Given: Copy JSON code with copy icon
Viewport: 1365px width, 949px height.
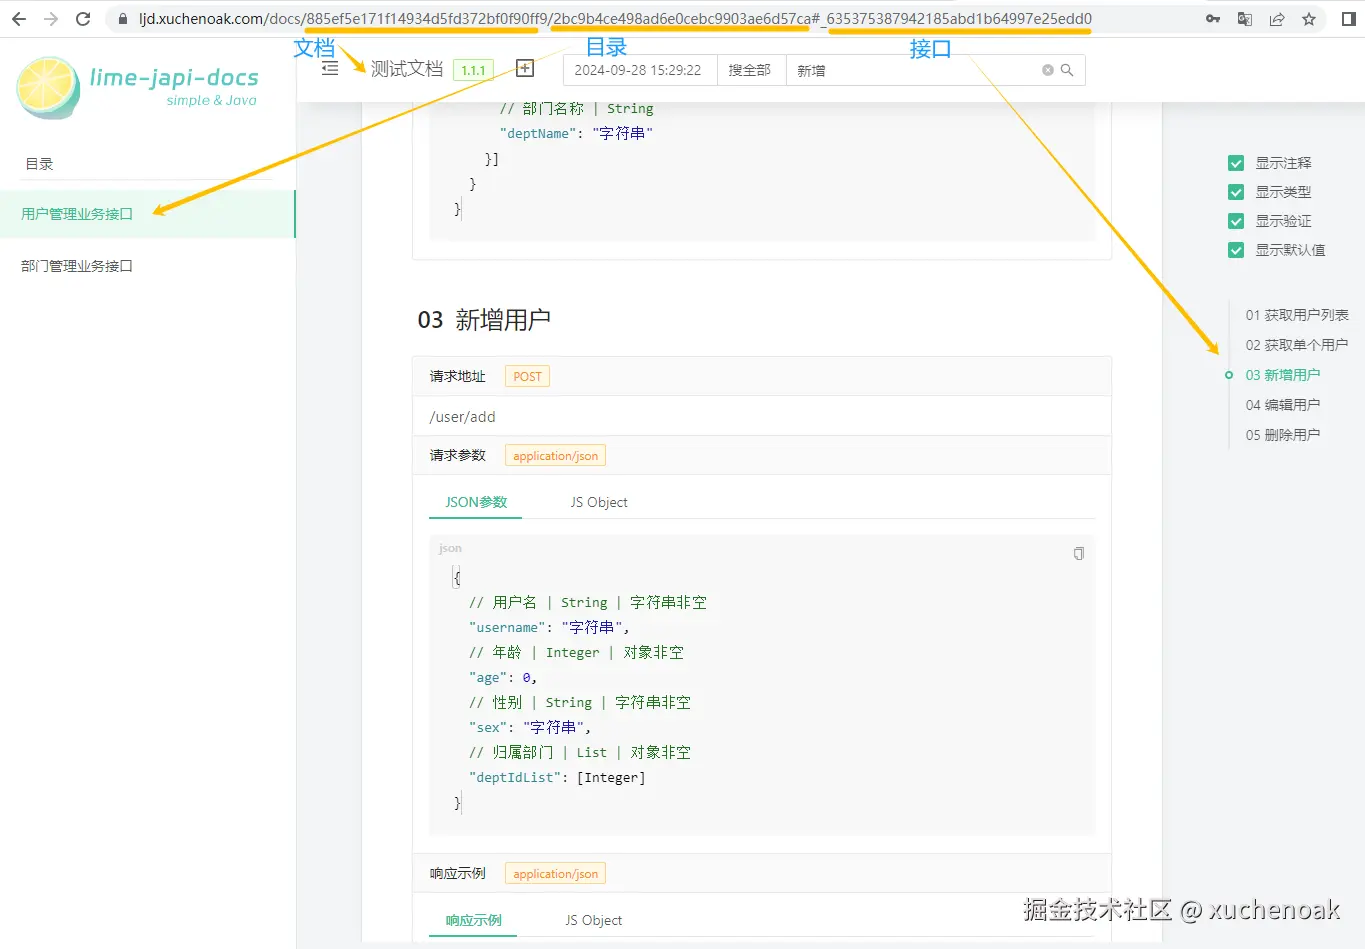Looking at the screenshot, I should (1078, 553).
